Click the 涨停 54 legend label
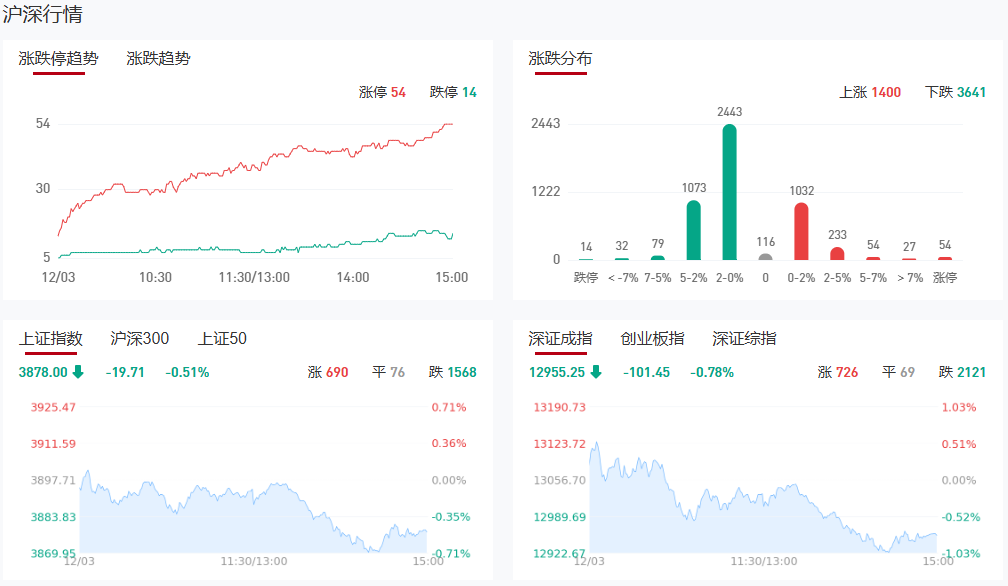 click(x=382, y=92)
